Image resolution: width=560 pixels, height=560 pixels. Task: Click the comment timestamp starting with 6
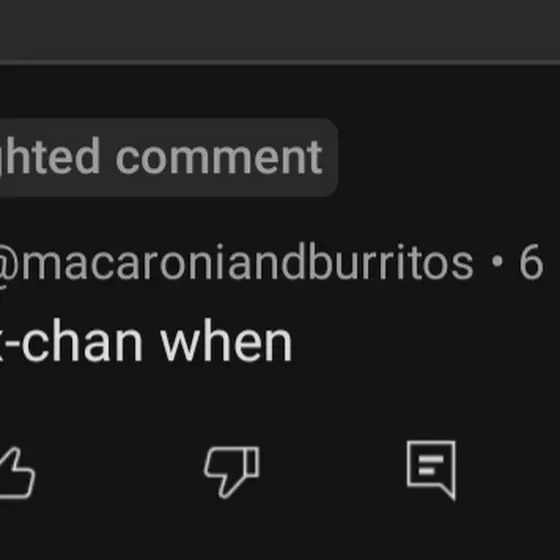(x=531, y=262)
